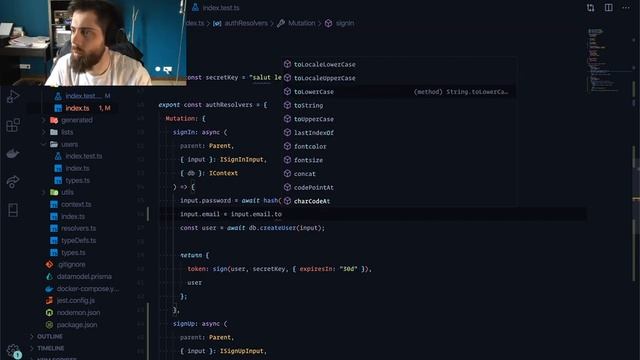Select authResolvers in the breadcrumb

[x=246, y=23]
